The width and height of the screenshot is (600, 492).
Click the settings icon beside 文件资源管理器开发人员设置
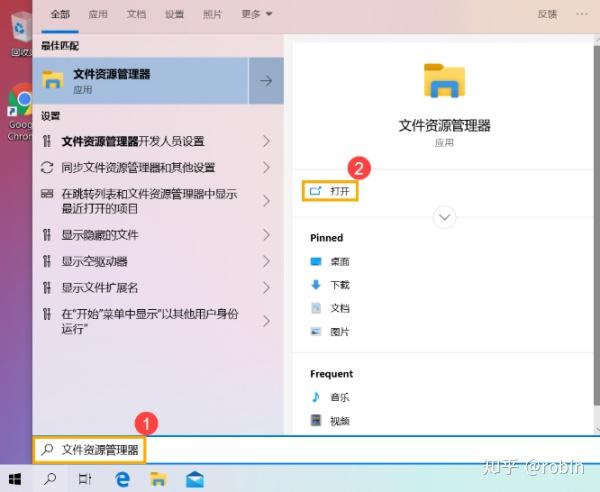[x=47, y=141]
